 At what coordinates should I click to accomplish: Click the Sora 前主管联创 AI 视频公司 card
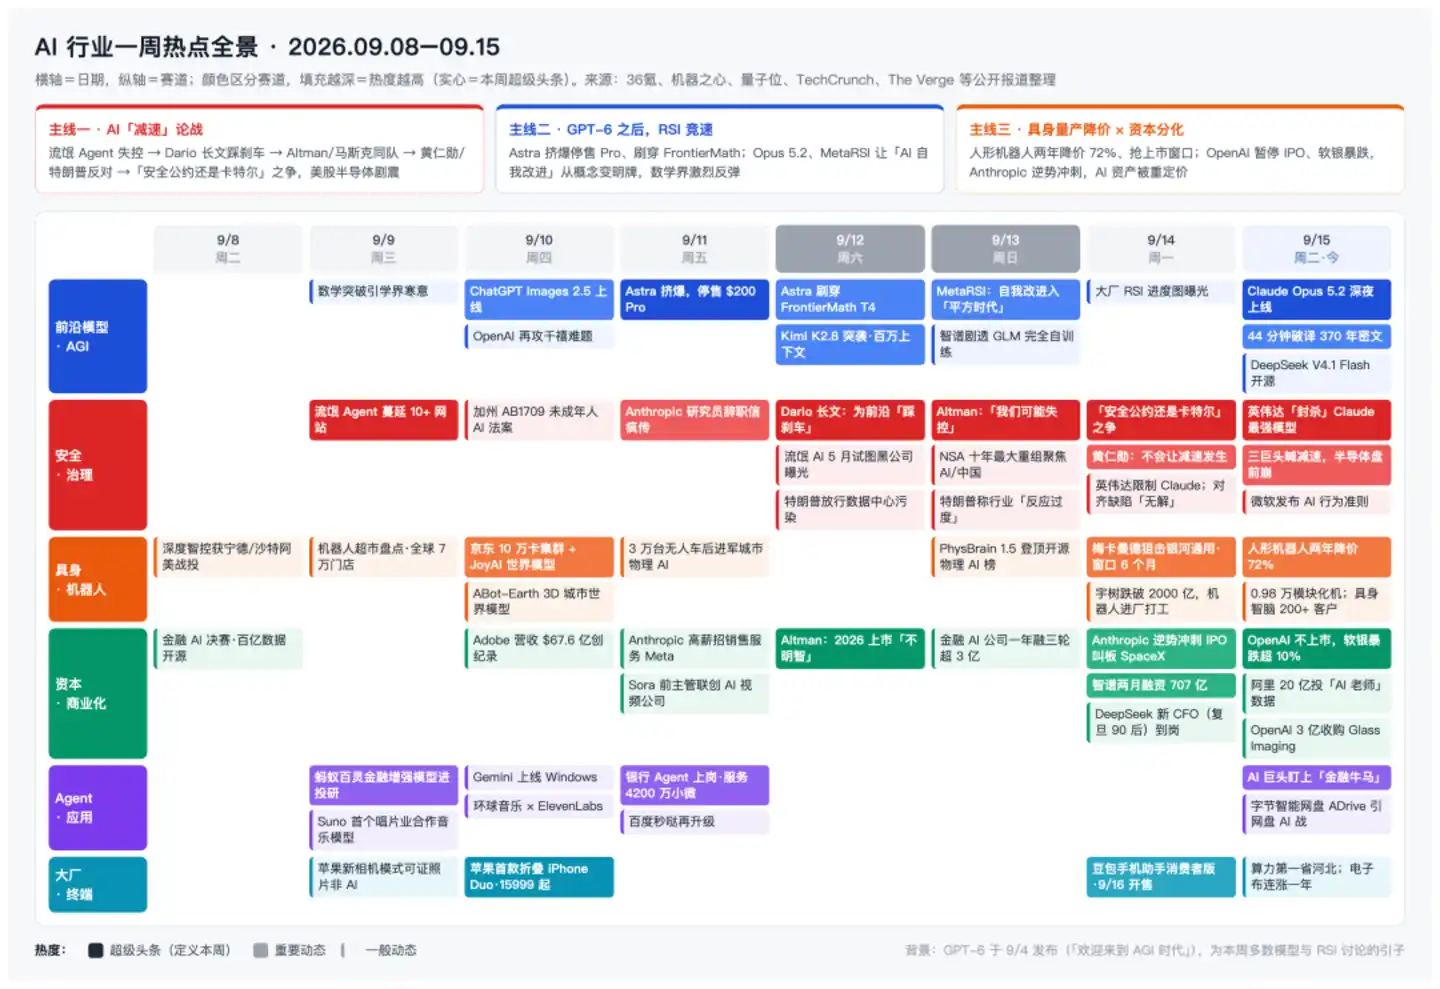tap(695, 693)
